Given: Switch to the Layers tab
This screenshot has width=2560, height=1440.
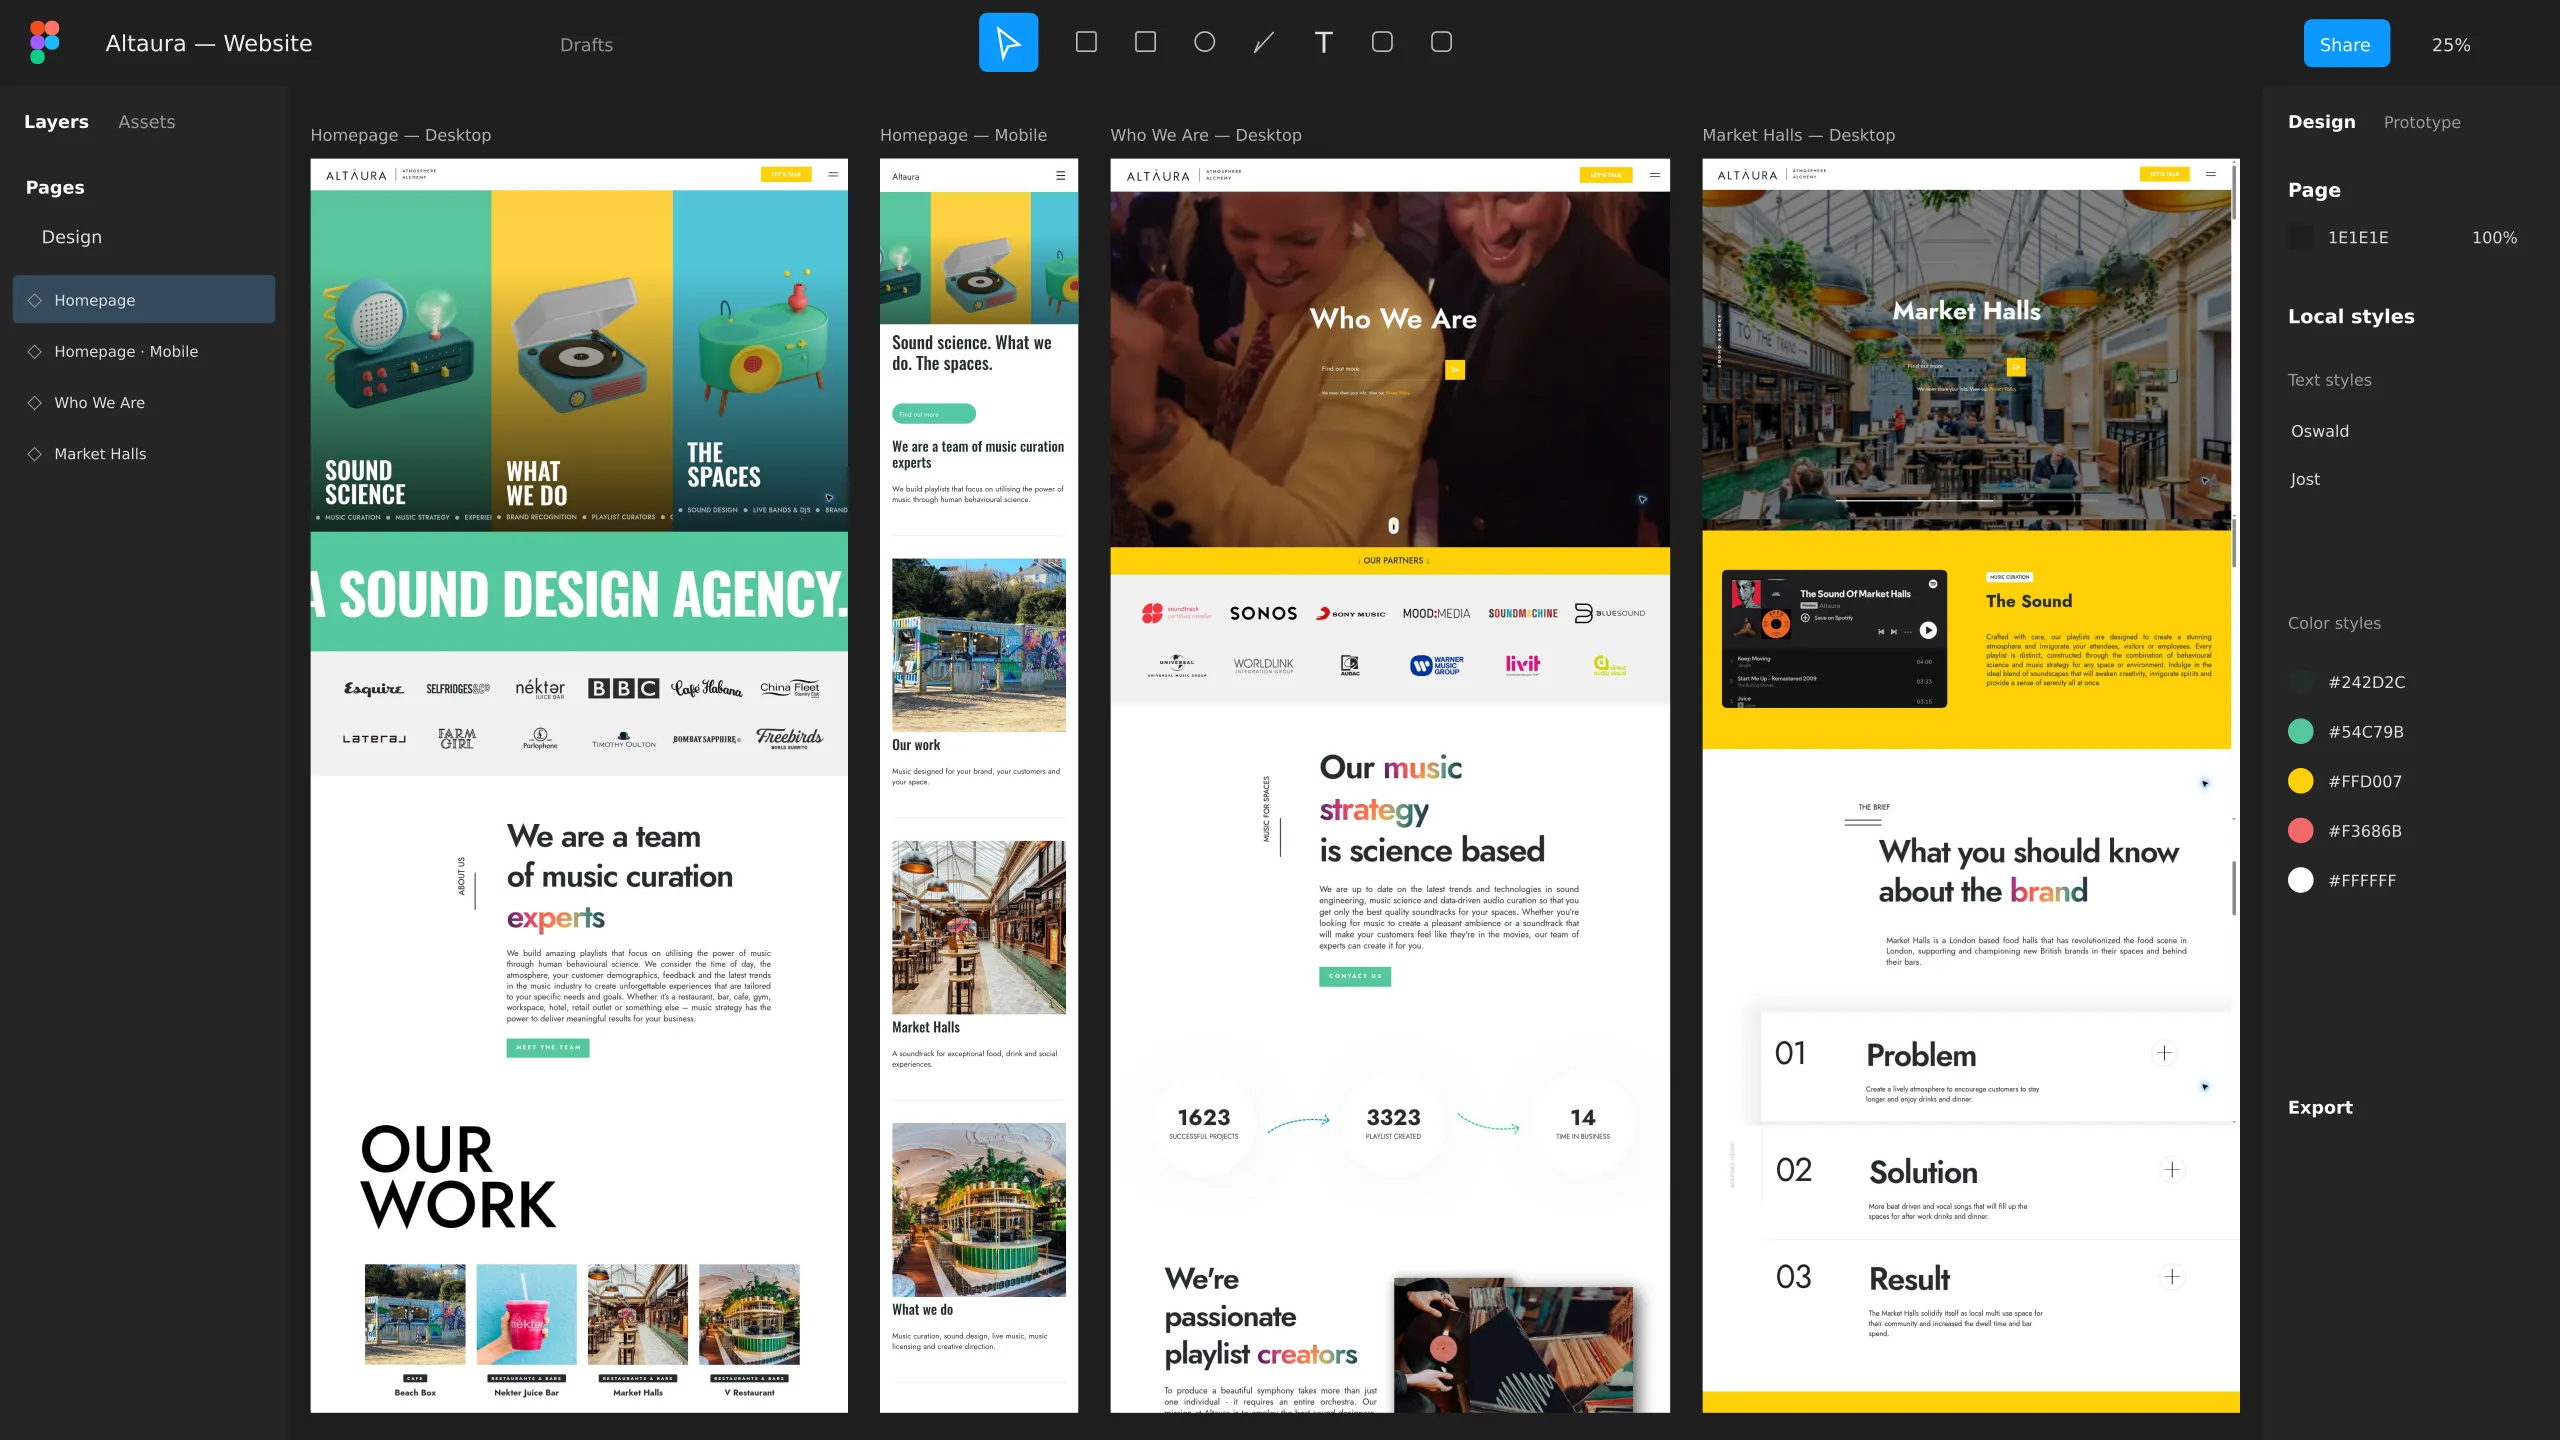Looking at the screenshot, I should [56, 122].
